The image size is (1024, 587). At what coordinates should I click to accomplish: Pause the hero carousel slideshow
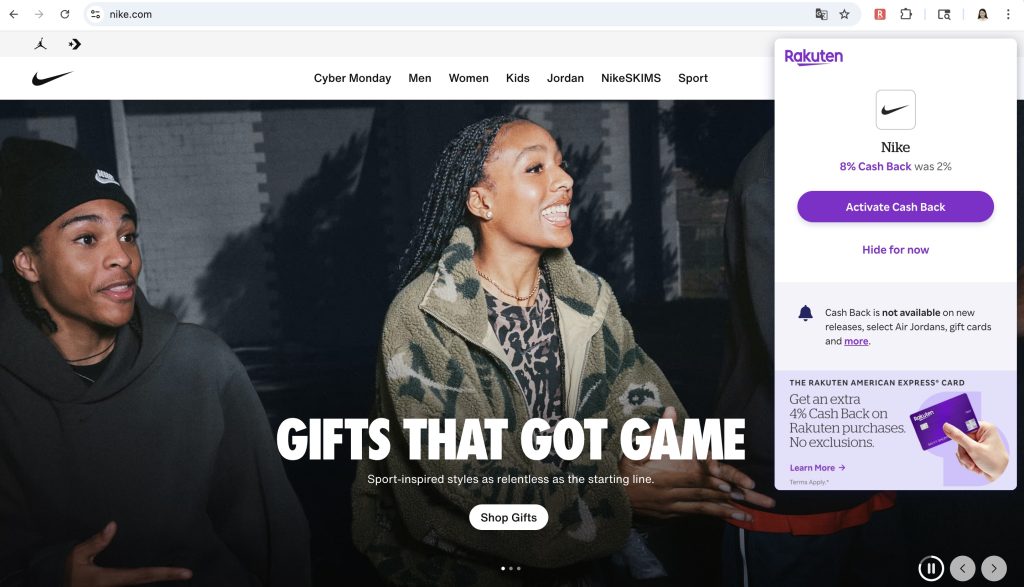(931, 568)
